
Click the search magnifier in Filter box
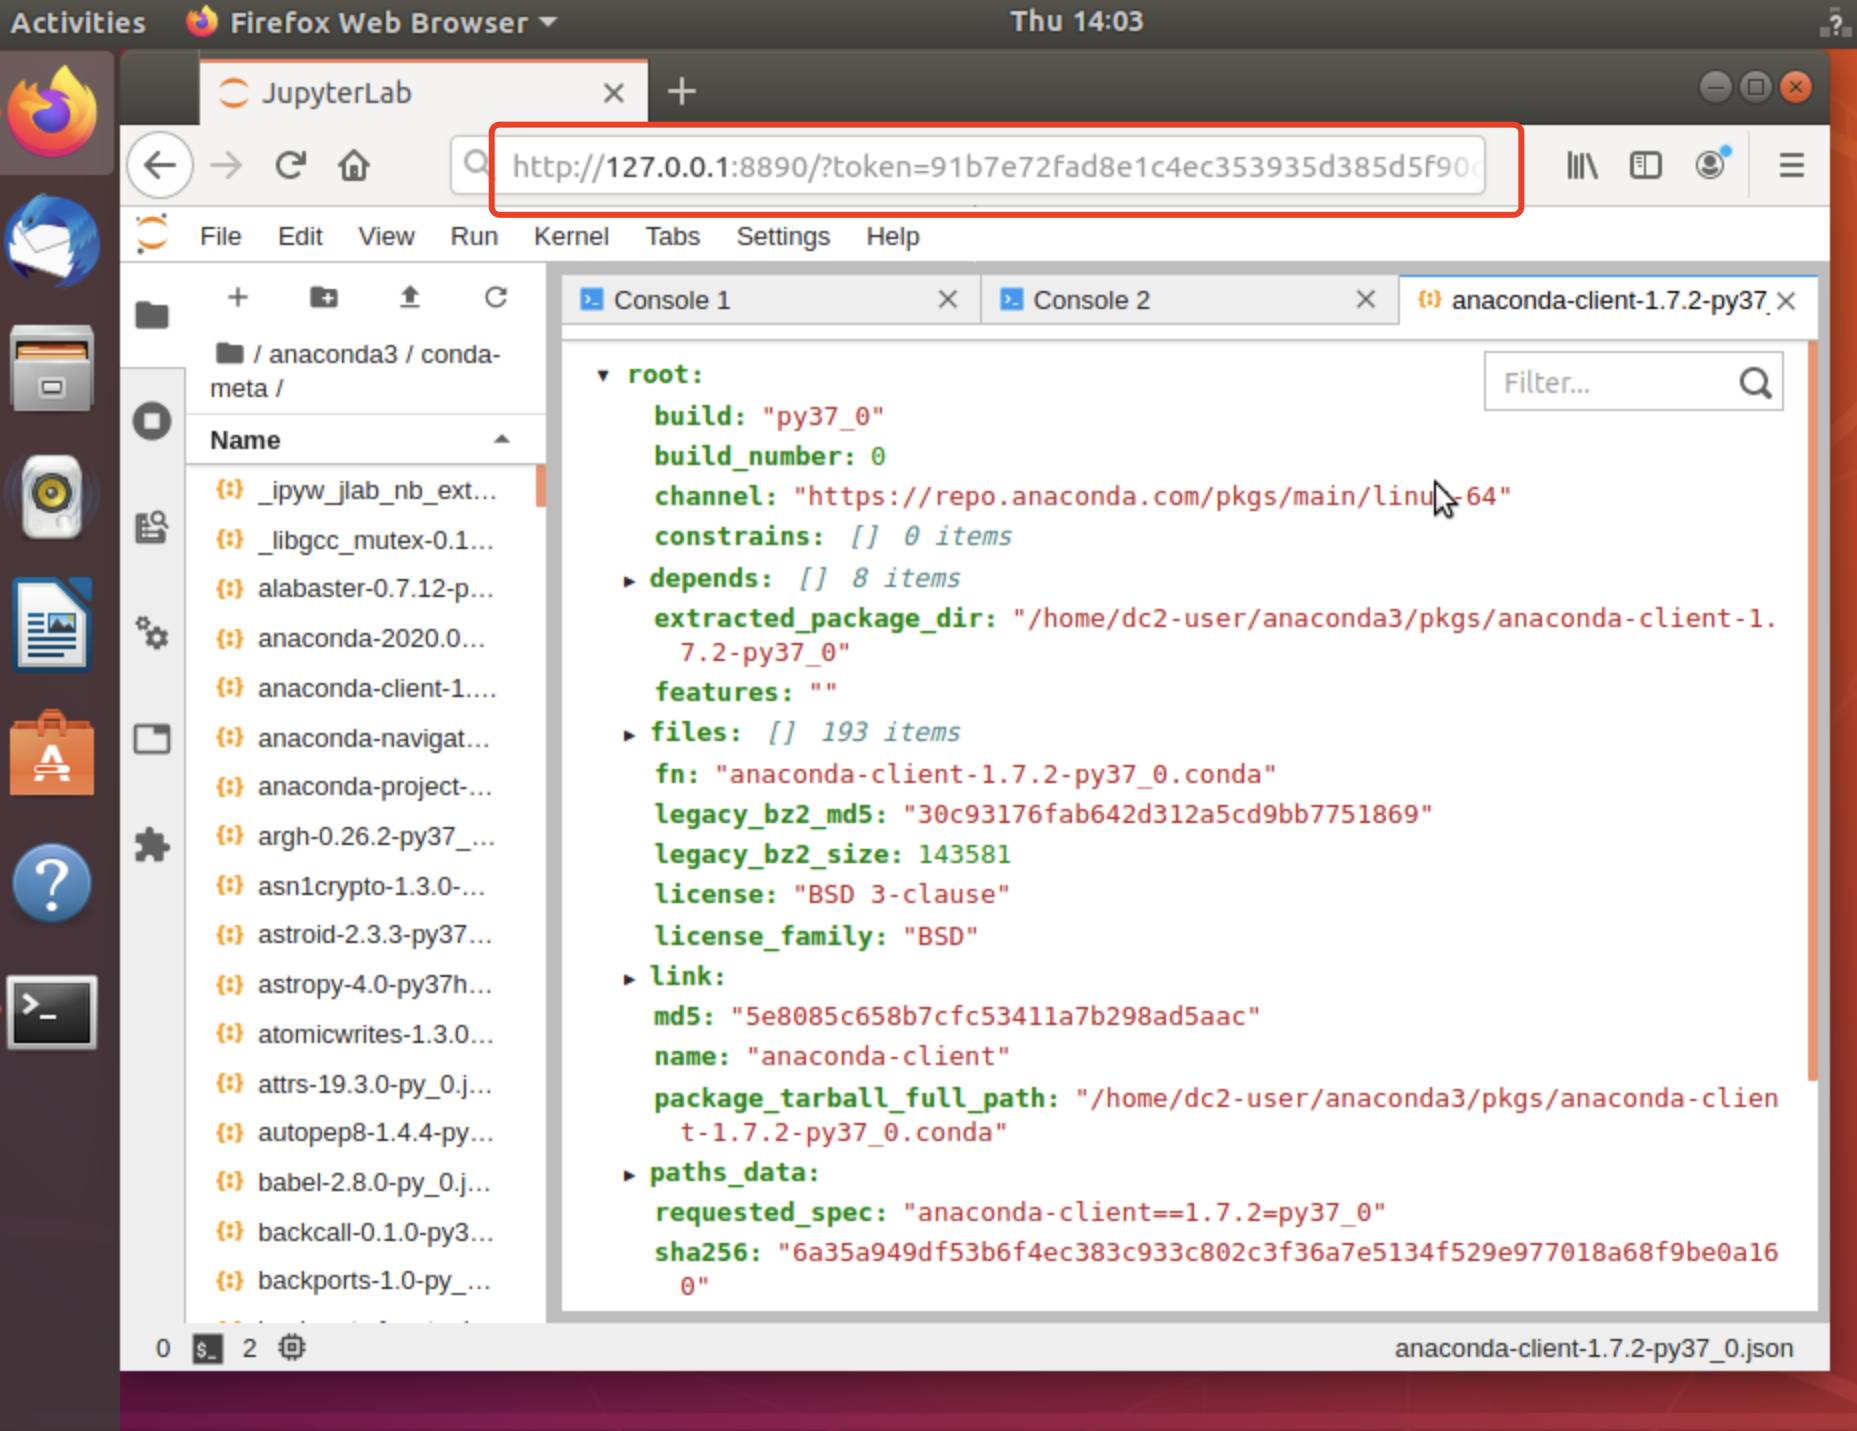pyautogui.click(x=1755, y=382)
